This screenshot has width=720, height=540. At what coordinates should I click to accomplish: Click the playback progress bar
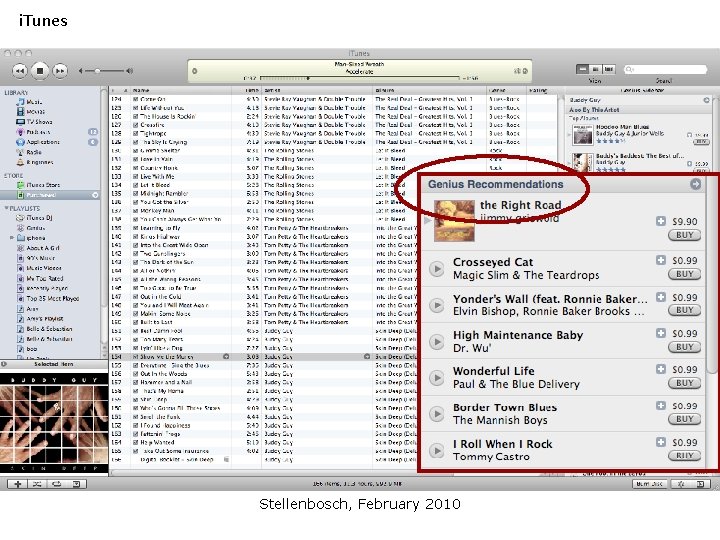[x=360, y=79]
